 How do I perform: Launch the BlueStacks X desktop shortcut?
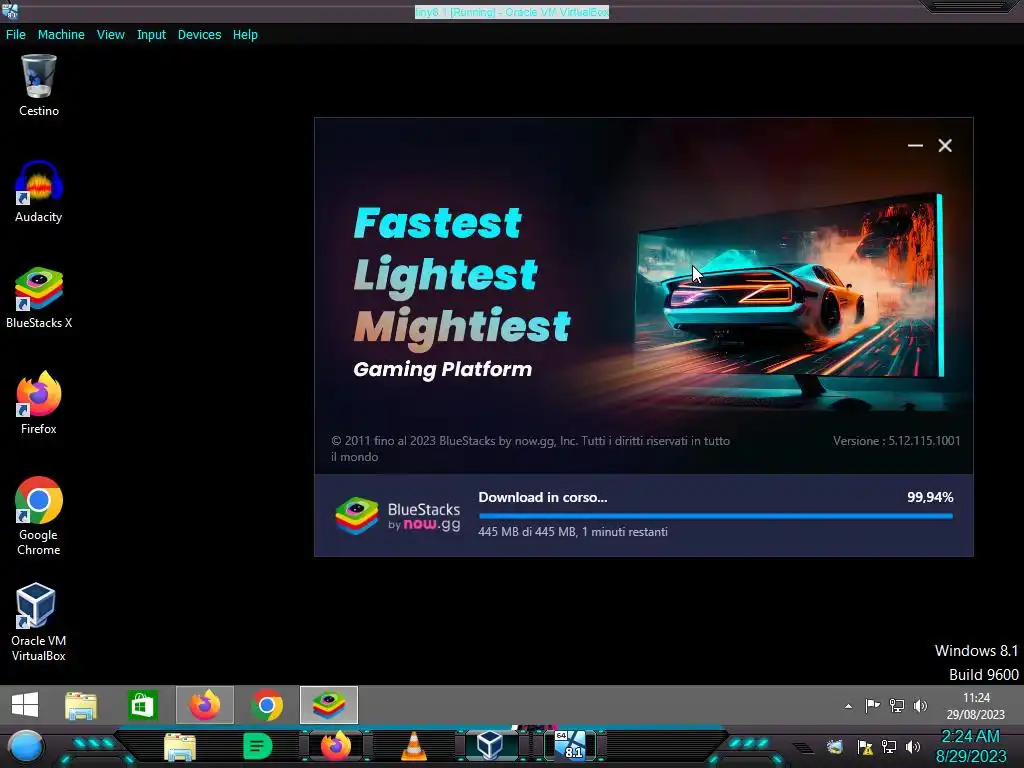39,298
